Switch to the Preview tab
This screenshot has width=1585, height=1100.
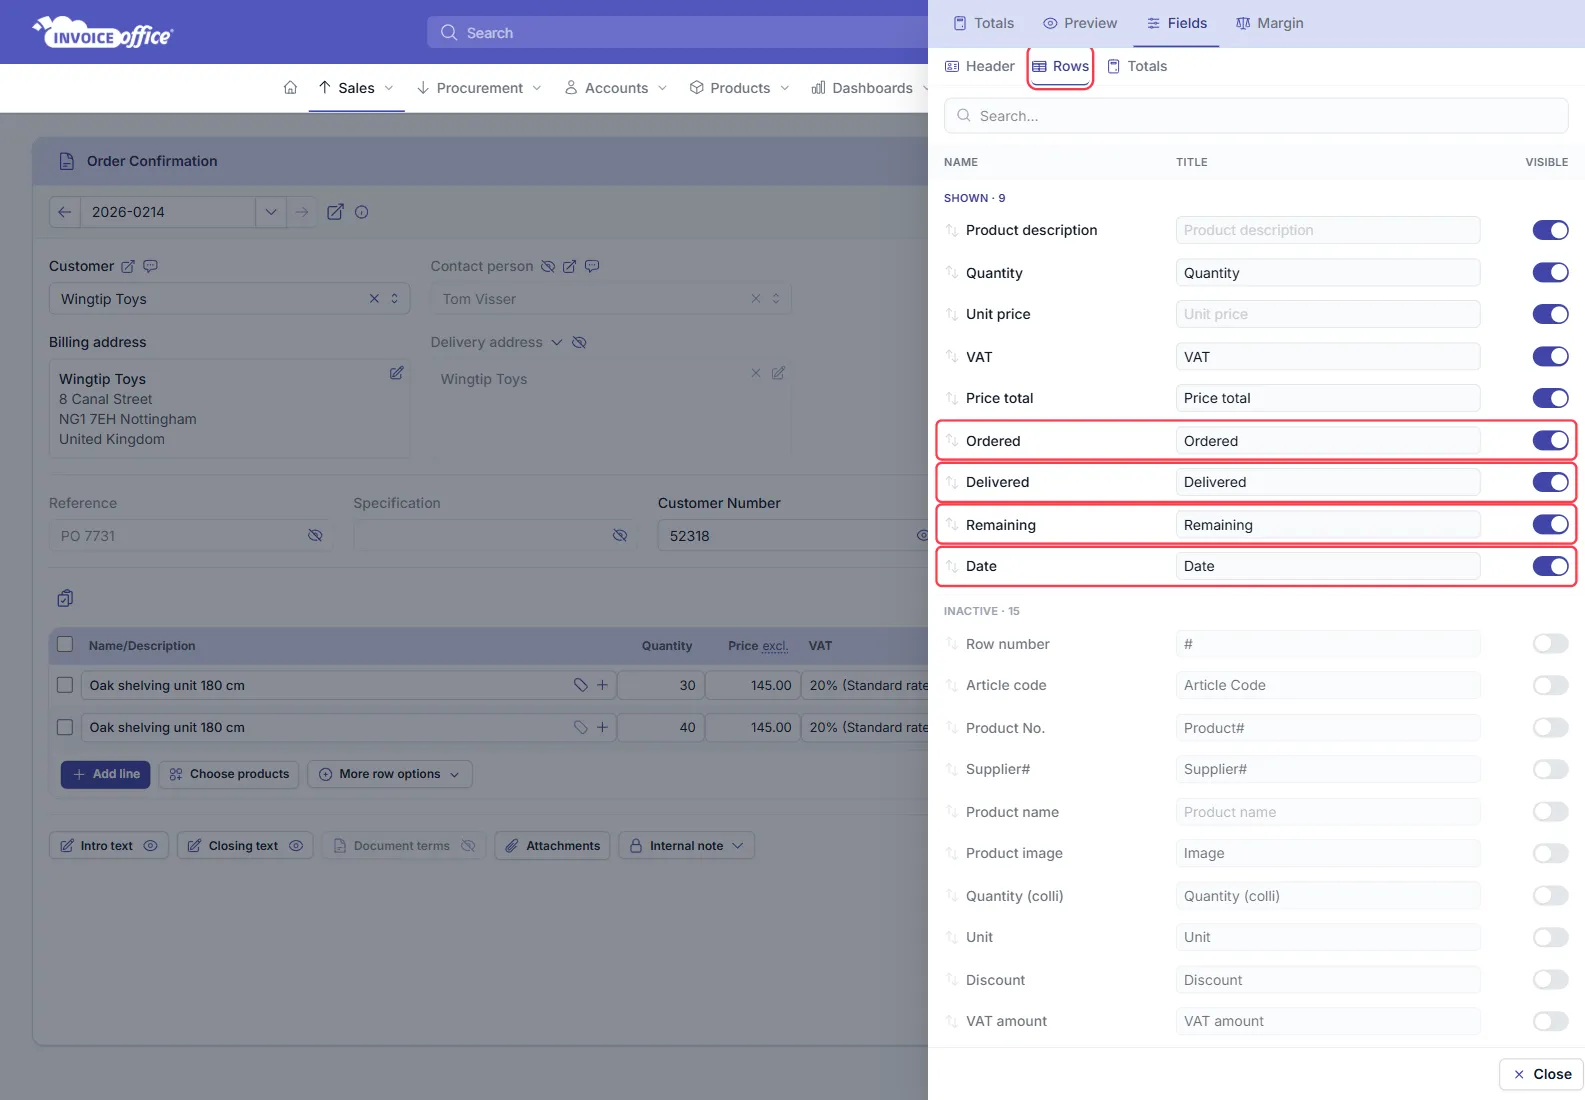(x=1080, y=23)
